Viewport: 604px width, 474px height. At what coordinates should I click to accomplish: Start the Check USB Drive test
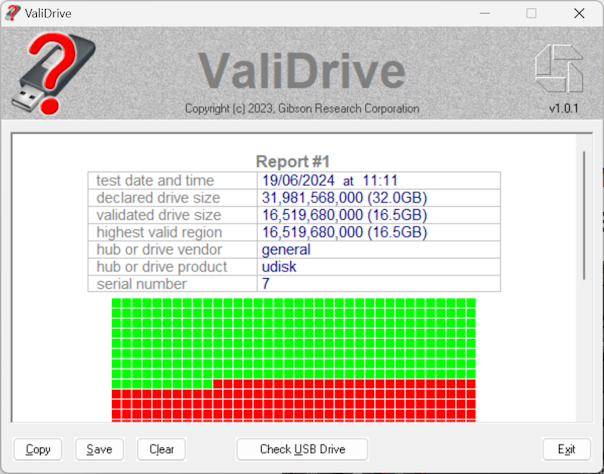[302, 449]
